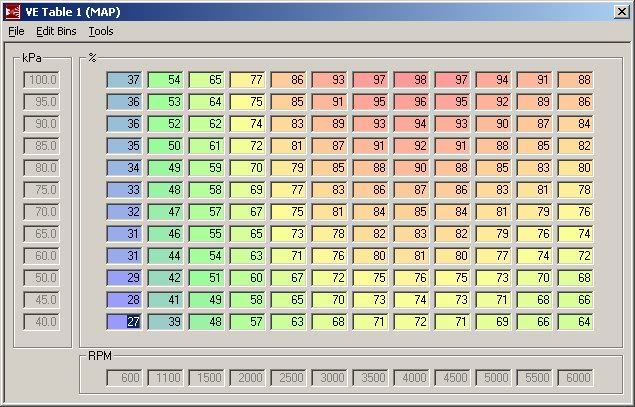This screenshot has width=635, height=407.
Task: Open the Edit Bins menu
Action: 56,31
